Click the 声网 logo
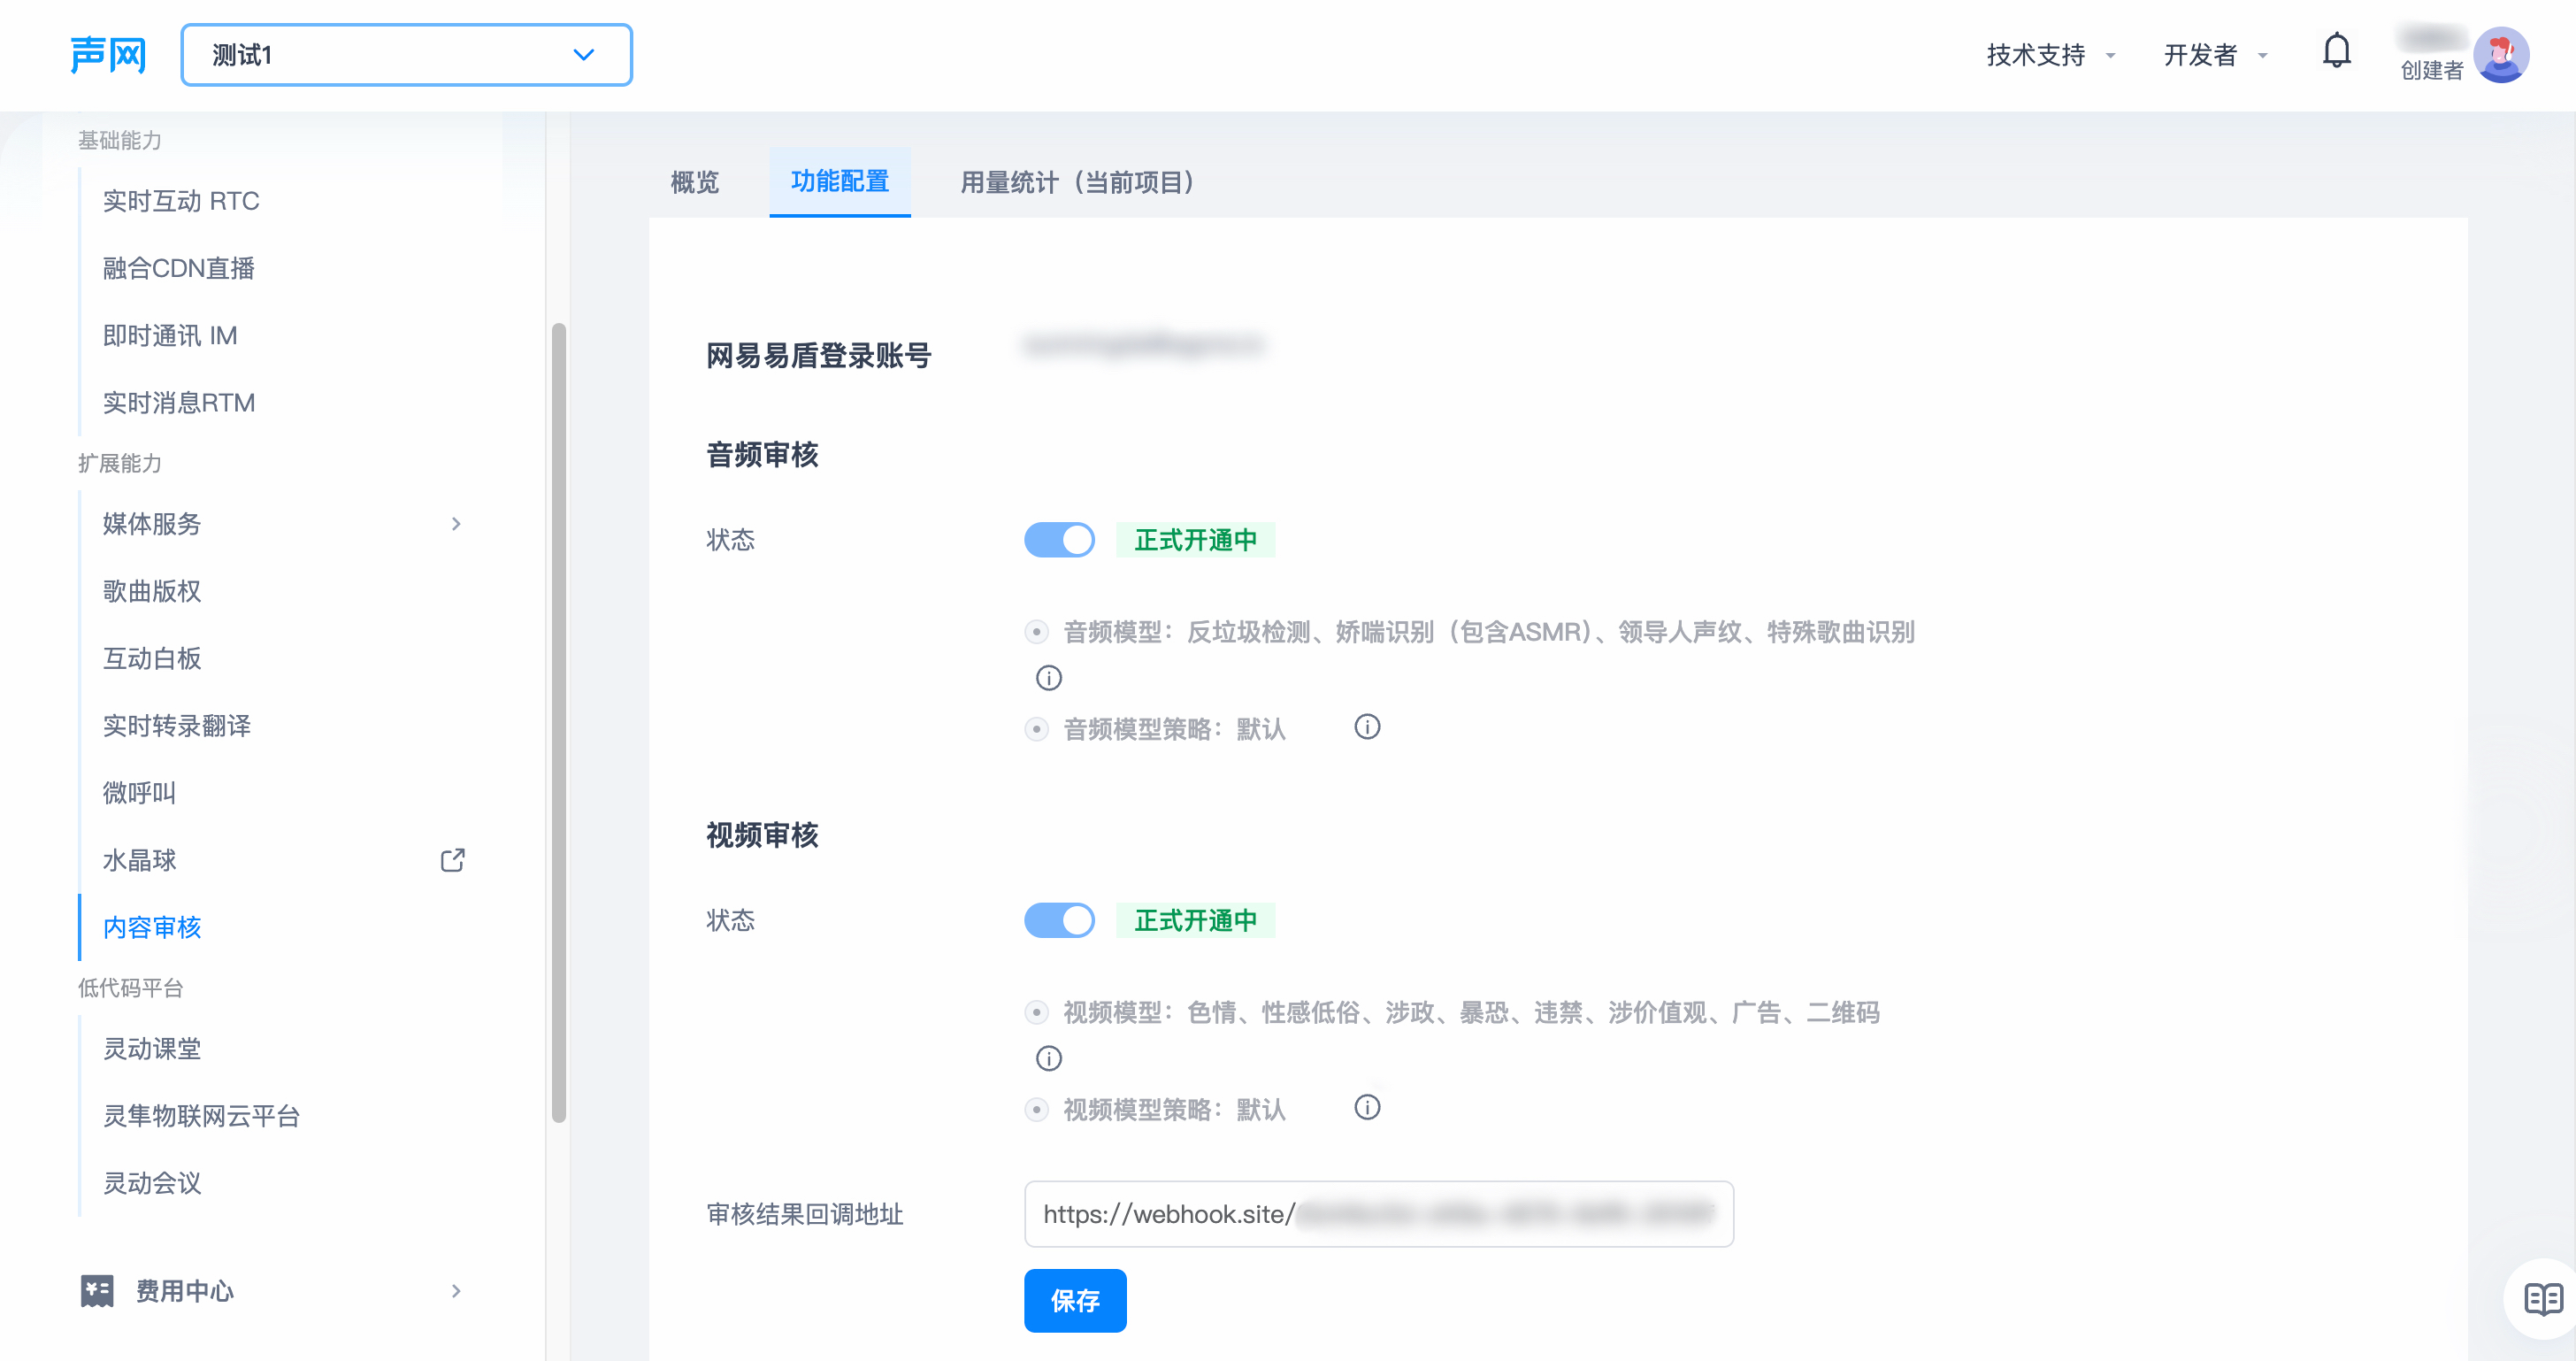Screen dimensions: 2576x1361 coord(108,55)
